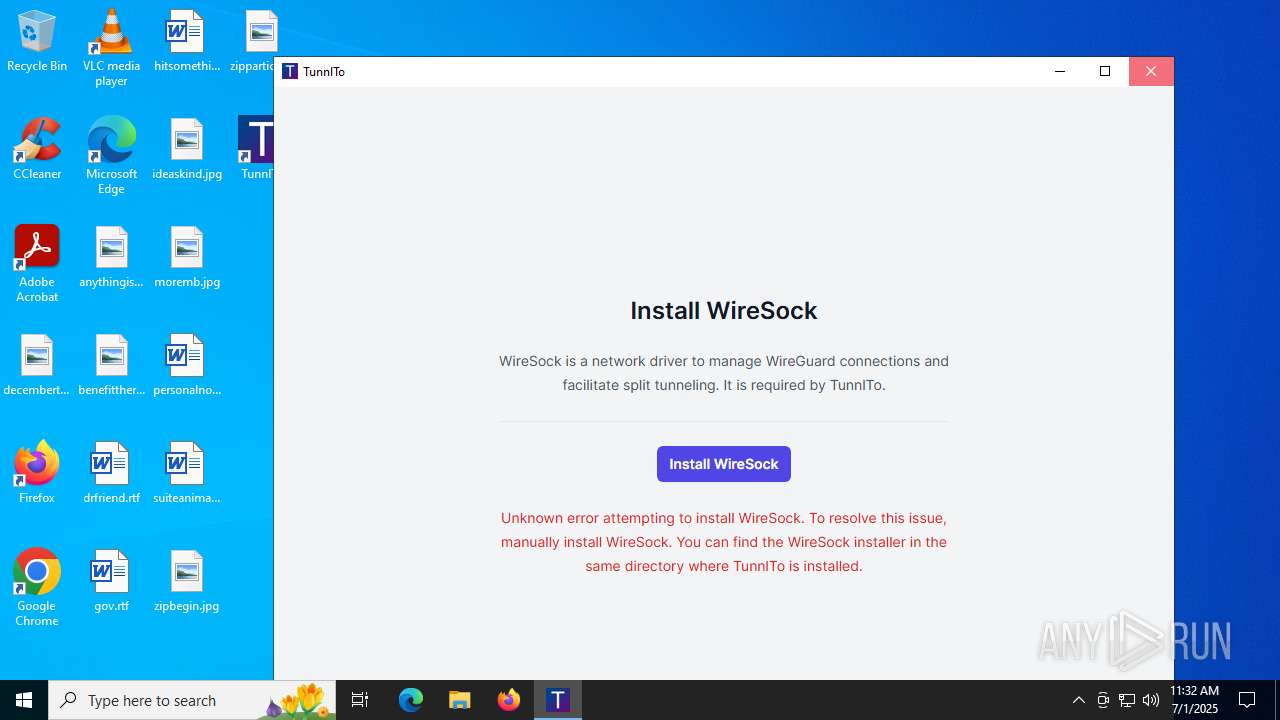Viewport: 1280px width, 720px height.
Task: Select the Firefox desktop shortcut
Action: point(37,473)
